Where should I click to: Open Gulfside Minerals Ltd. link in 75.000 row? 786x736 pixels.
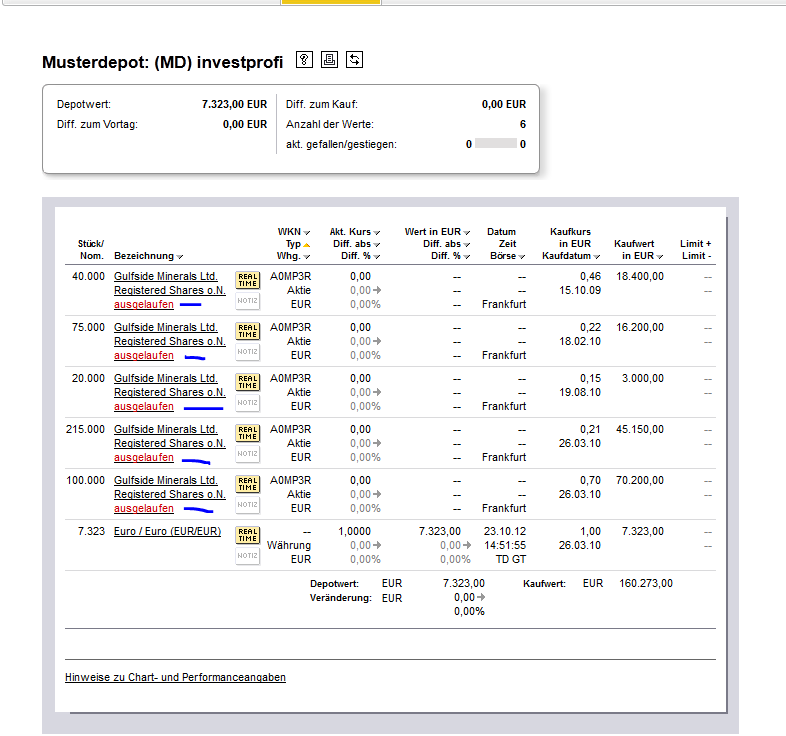click(166, 327)
